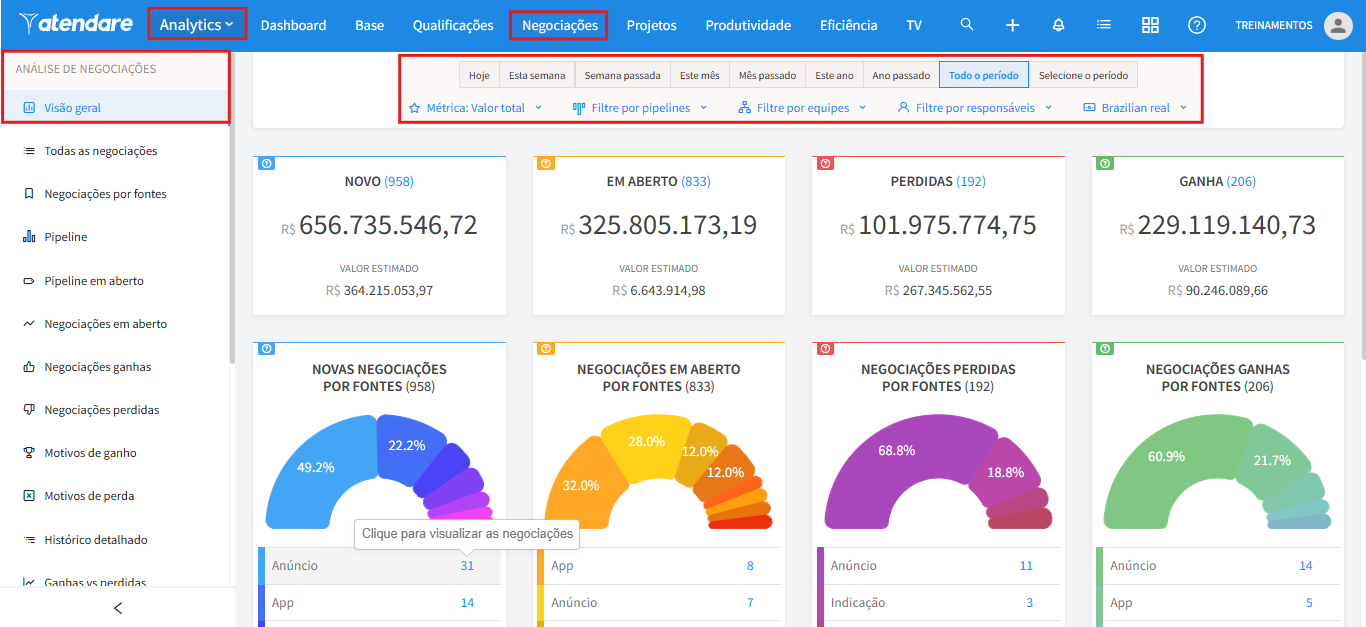Select Hoje period filter

(x=479, y=75)
